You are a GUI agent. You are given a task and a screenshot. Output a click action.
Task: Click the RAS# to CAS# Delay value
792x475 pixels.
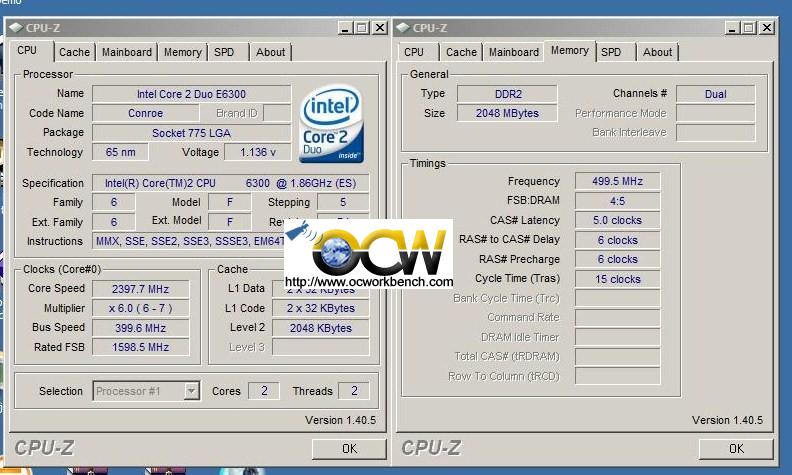[617, 240]
